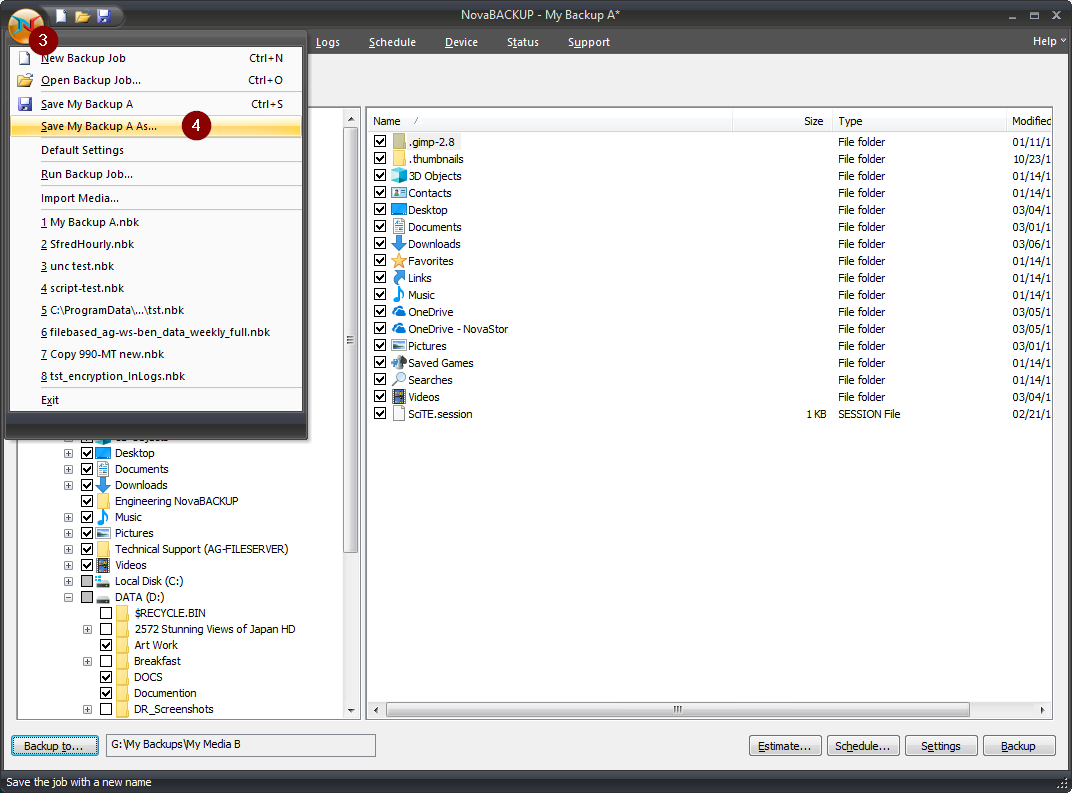Image resolution: width=1072 pixels, height=793 pixels.
Task: Open Default Settings from the menu
Action: point(156,150)
